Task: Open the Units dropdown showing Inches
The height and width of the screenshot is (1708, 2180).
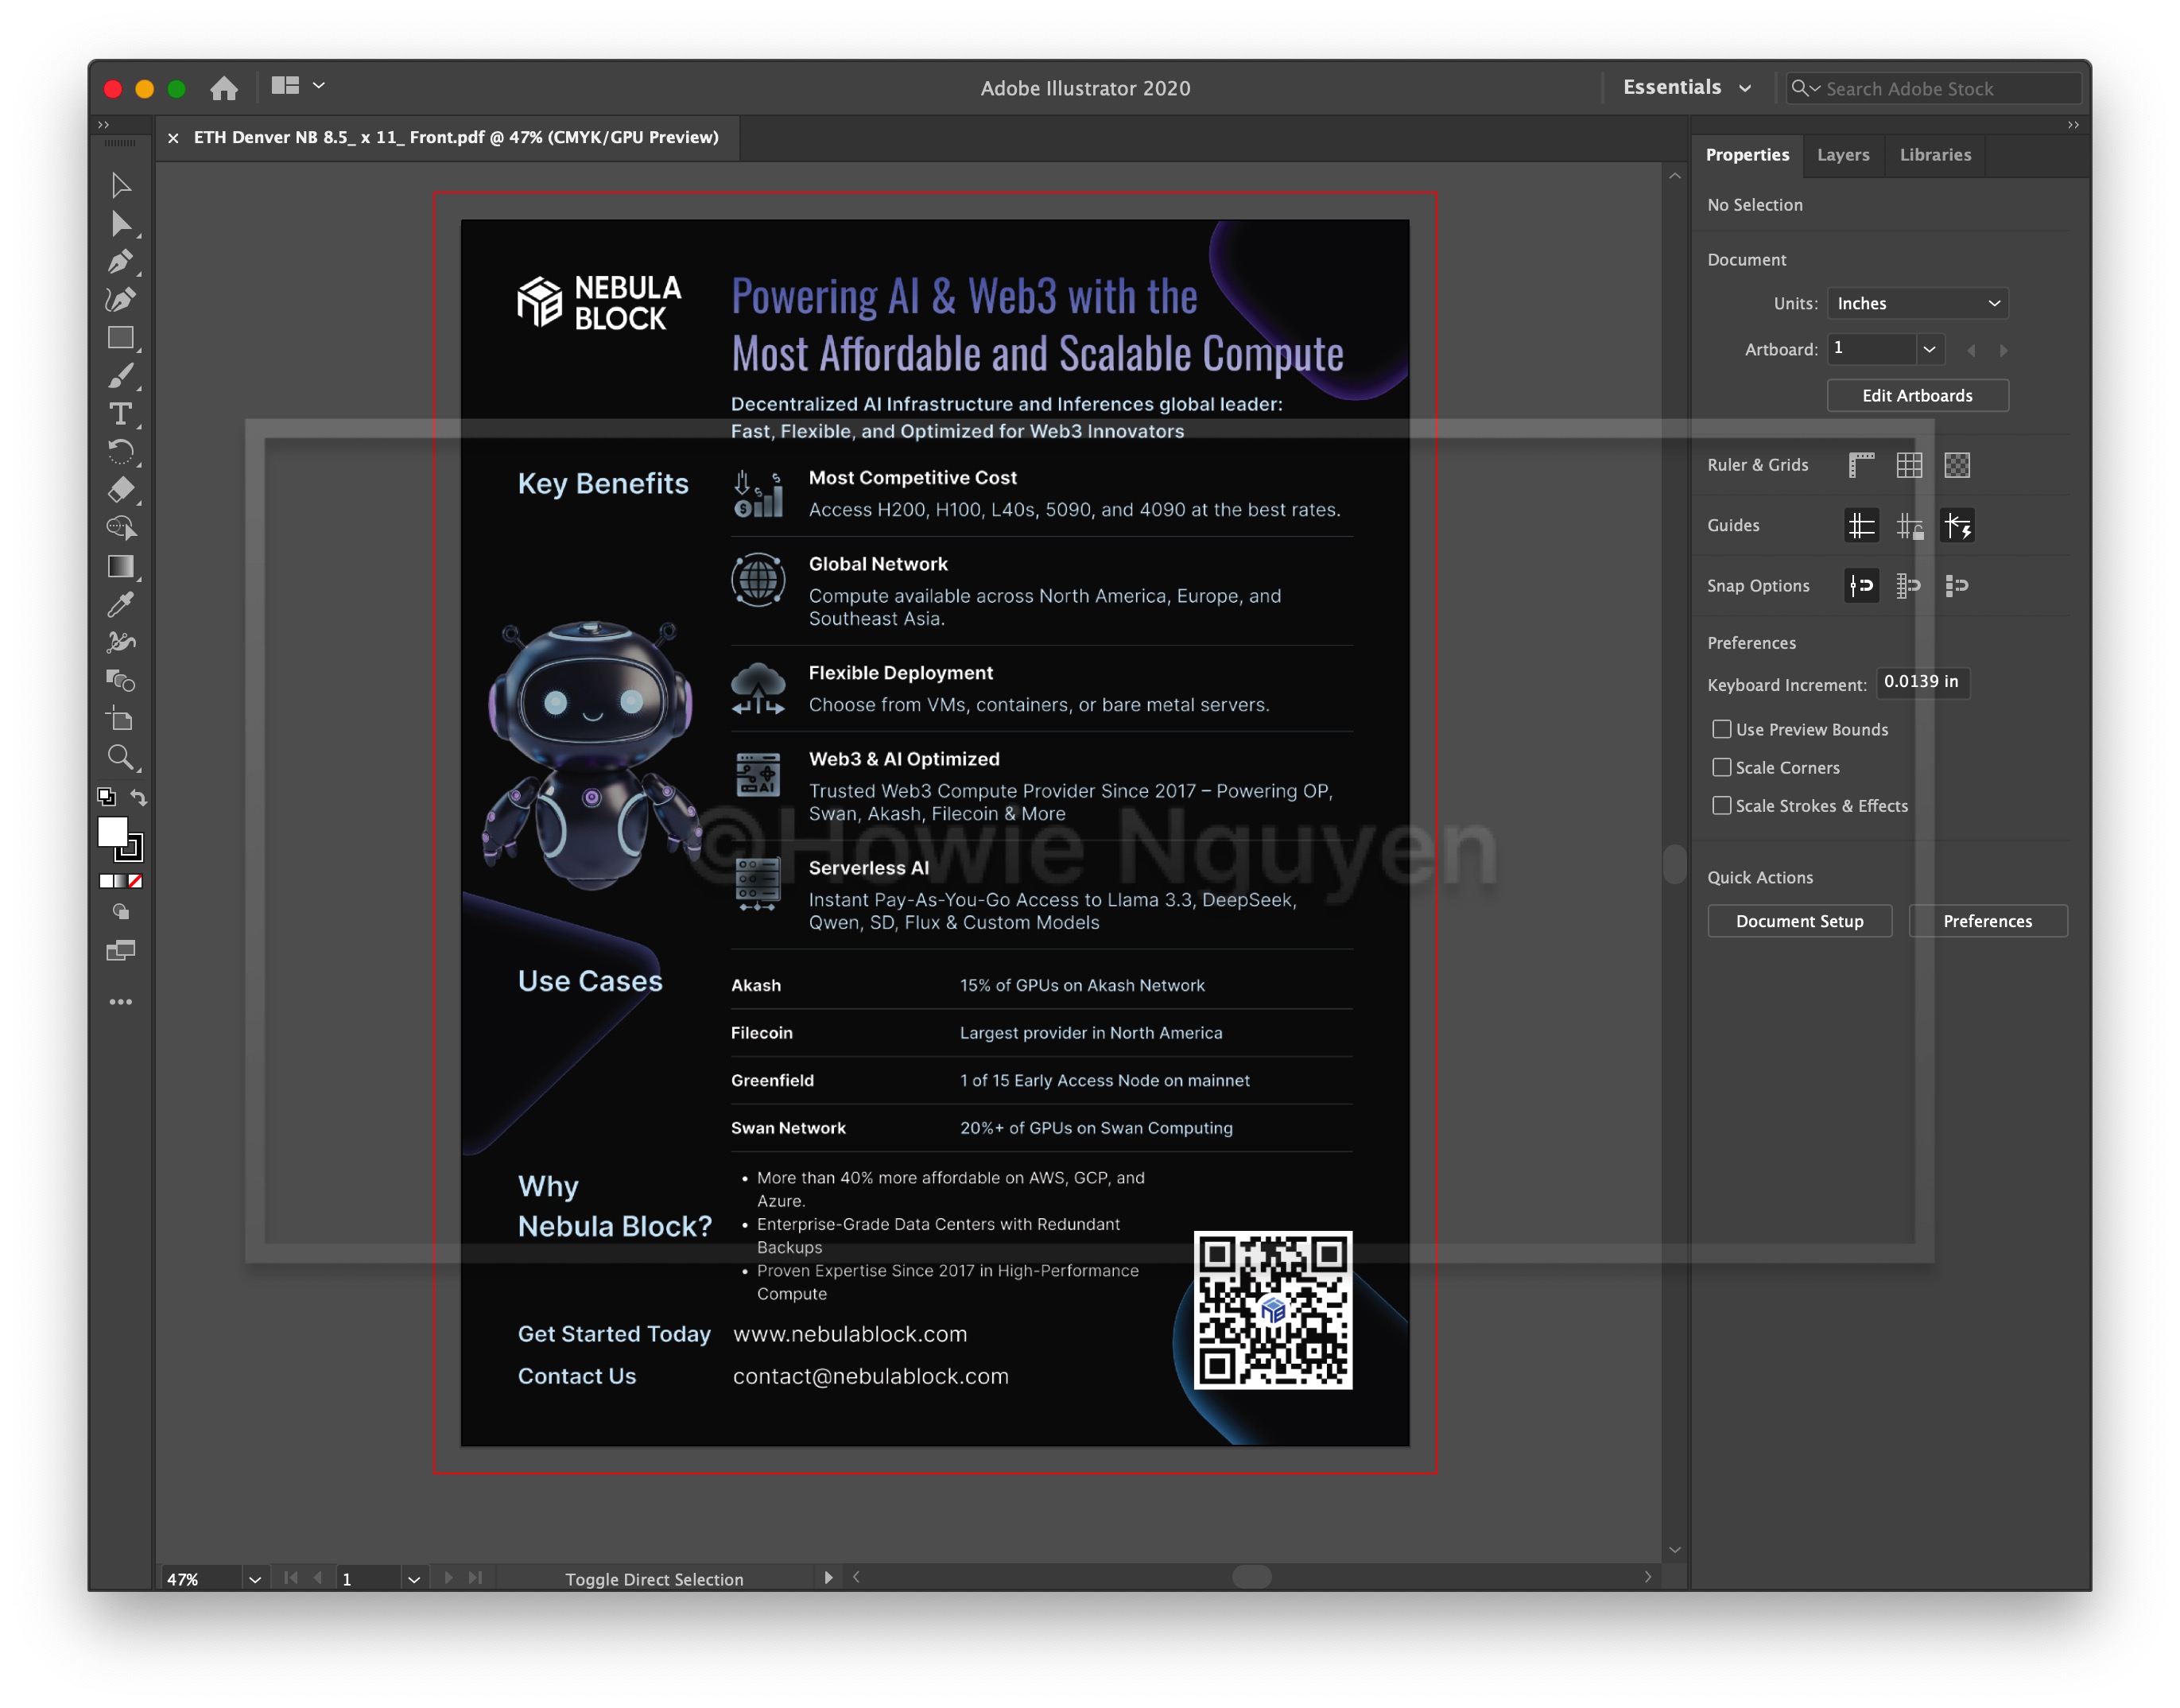Action: coord(1916,303)
